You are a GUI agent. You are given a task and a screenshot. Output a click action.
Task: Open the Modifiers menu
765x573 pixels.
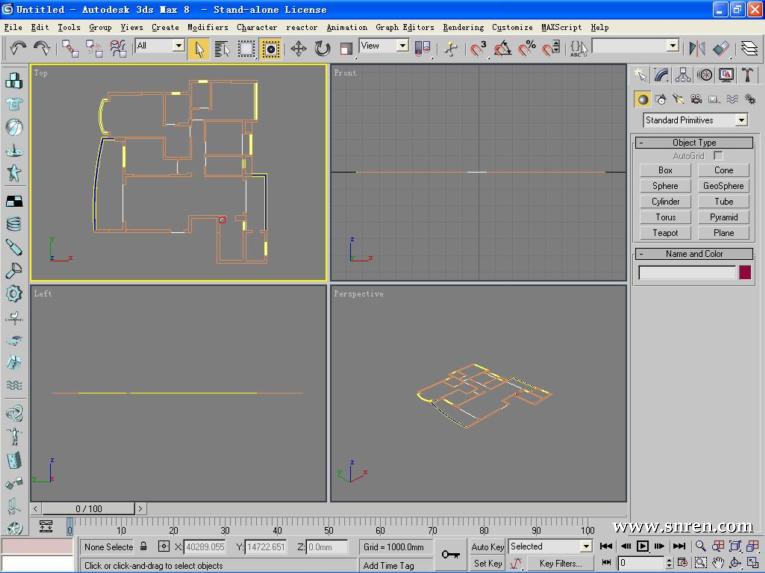coord(207,27)
